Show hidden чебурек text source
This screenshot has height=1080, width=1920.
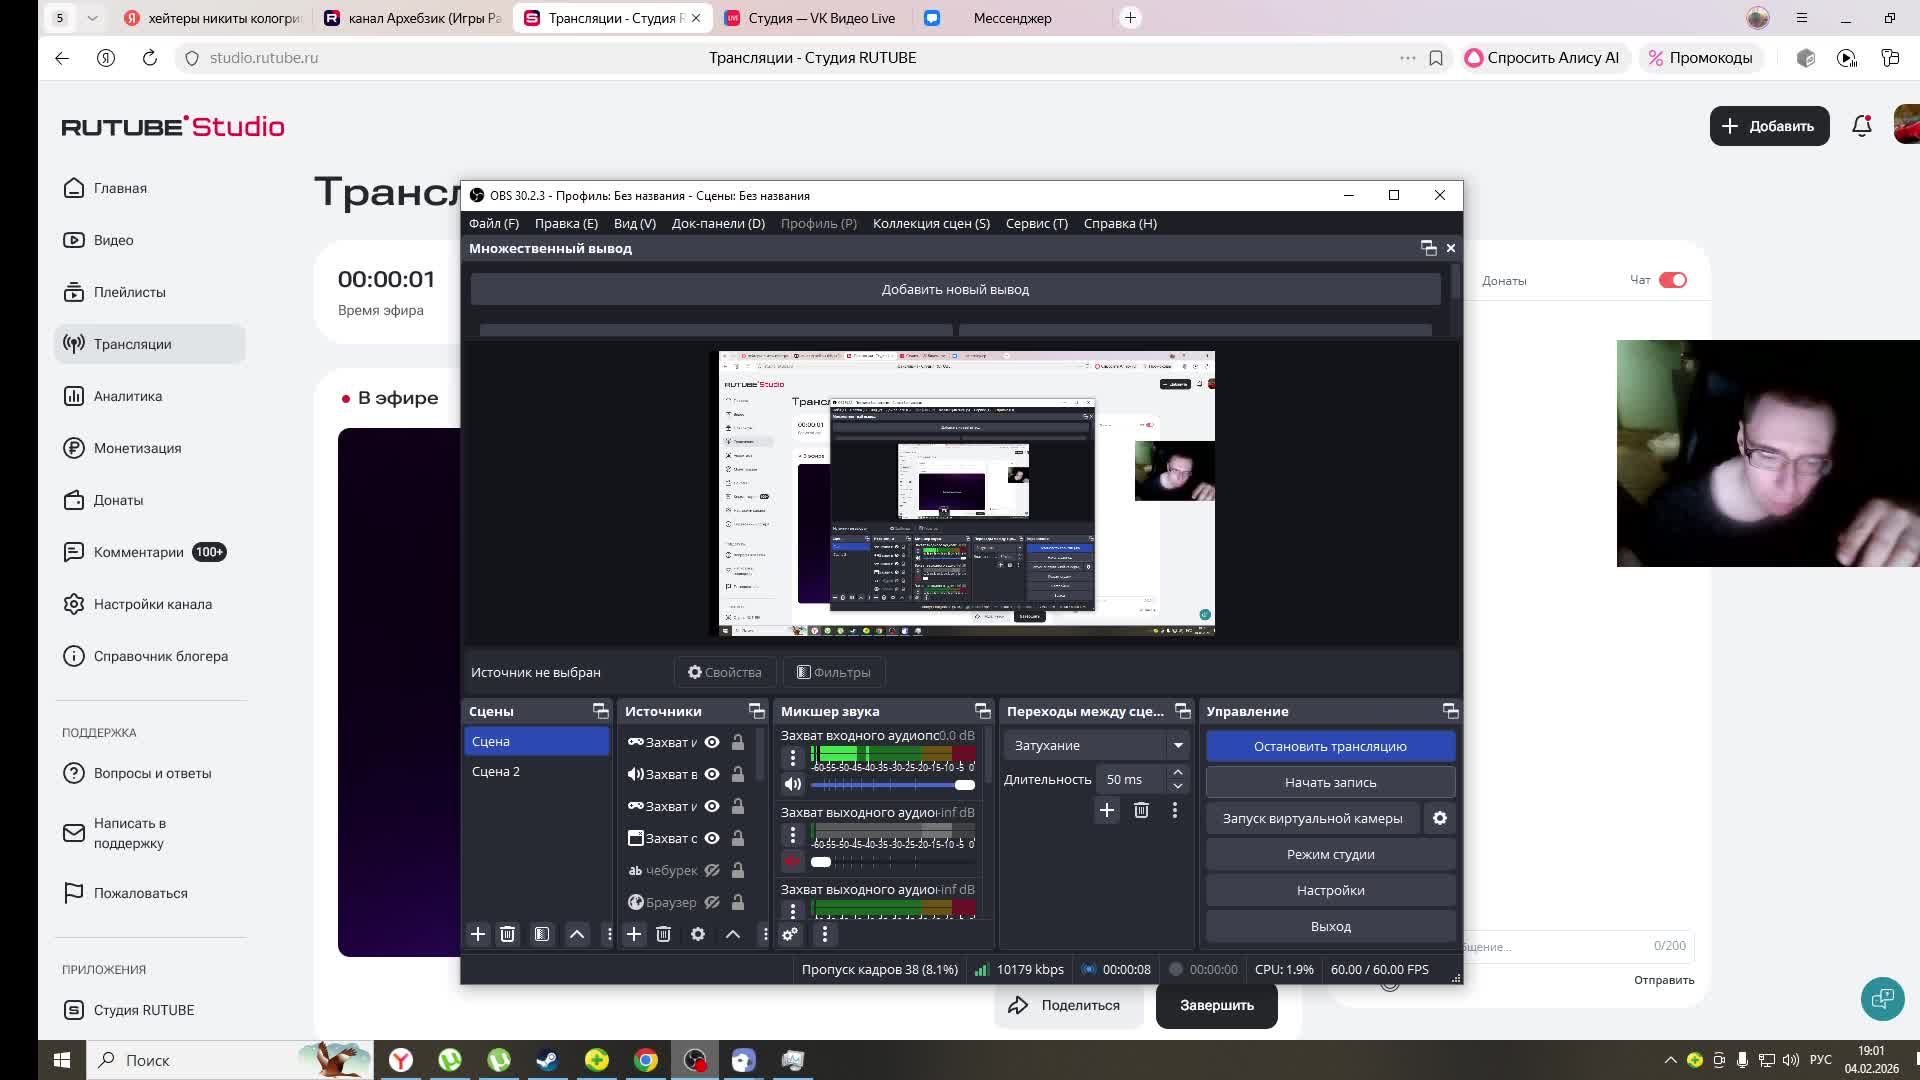[712, 870]
